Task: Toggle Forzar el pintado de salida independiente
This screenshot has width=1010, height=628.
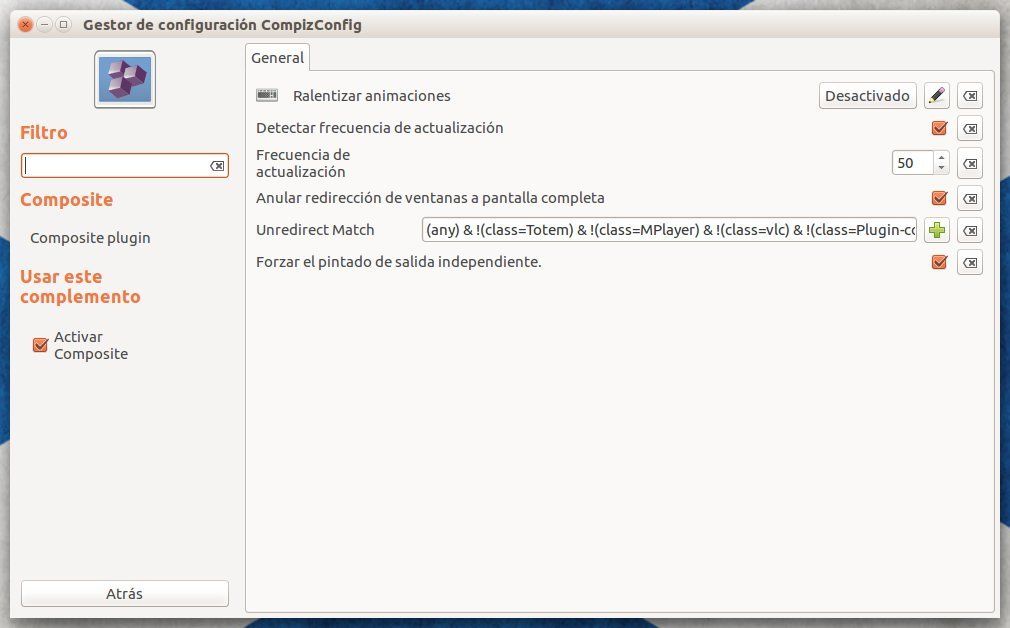Action: tap(939, 262)
